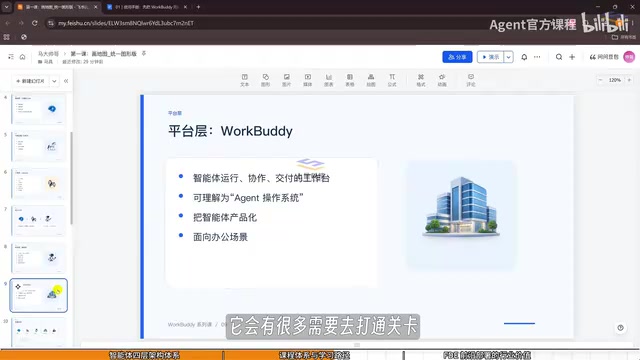Click the star icon beside document title
The width and height of the screenshot is (640, 360).
pos(144,53)
